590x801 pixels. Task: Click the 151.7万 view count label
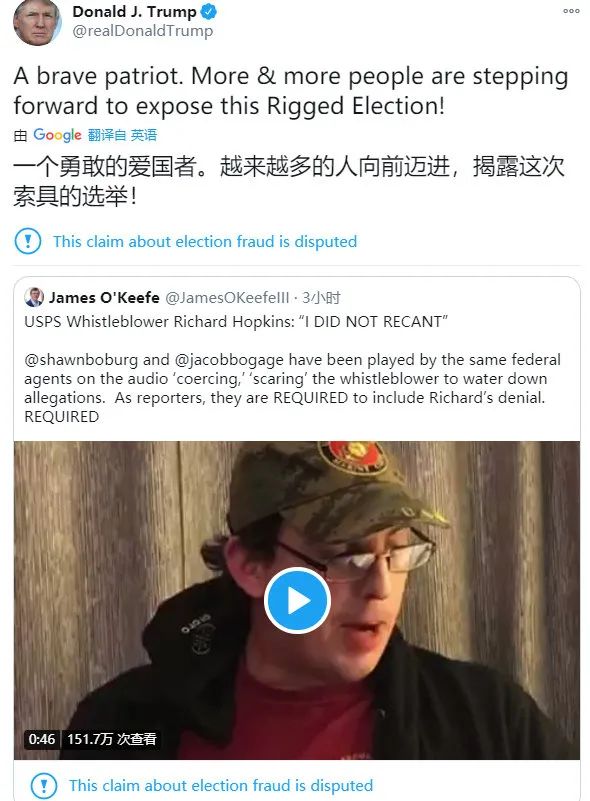pos(111,739)
